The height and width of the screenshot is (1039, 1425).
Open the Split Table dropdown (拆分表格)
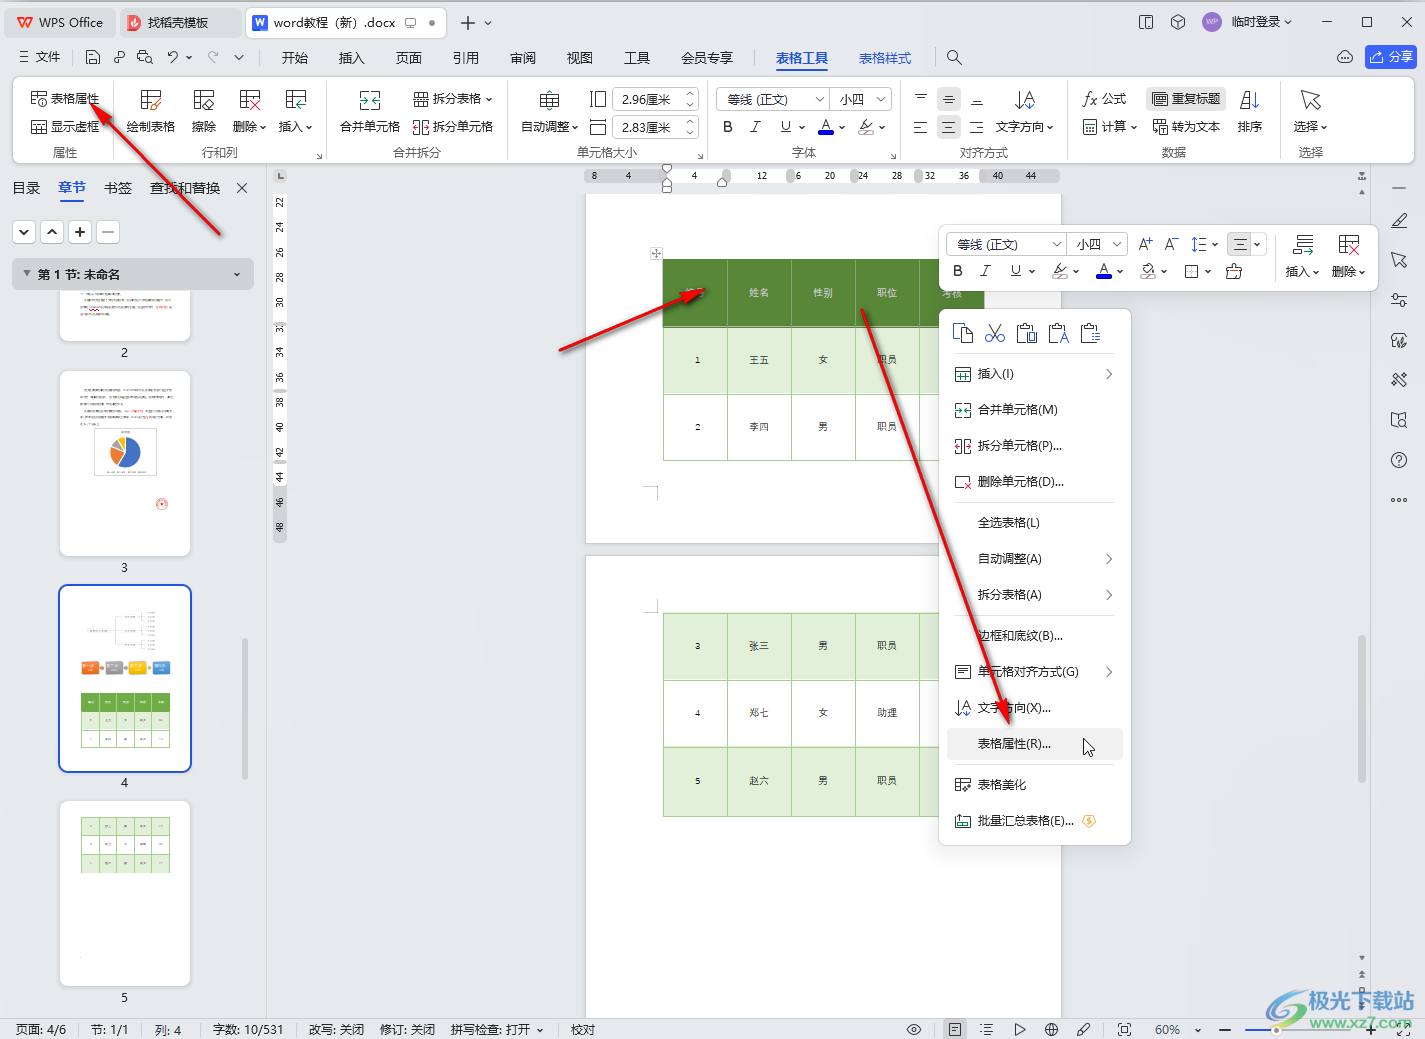(x=453, y=98)
